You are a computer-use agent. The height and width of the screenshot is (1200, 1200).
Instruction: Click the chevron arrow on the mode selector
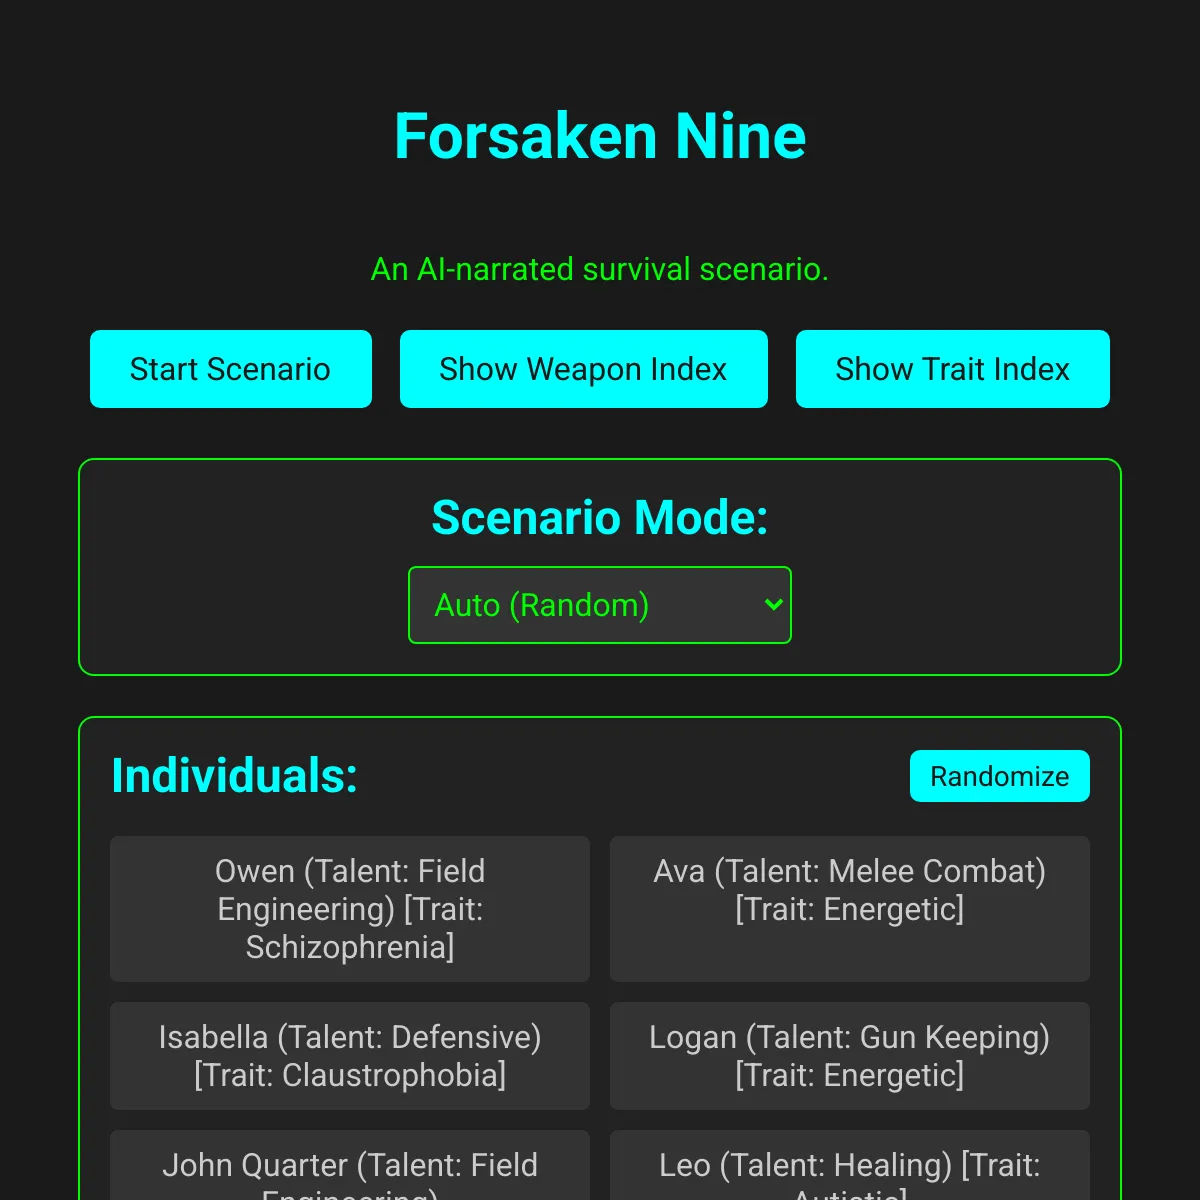773,605
